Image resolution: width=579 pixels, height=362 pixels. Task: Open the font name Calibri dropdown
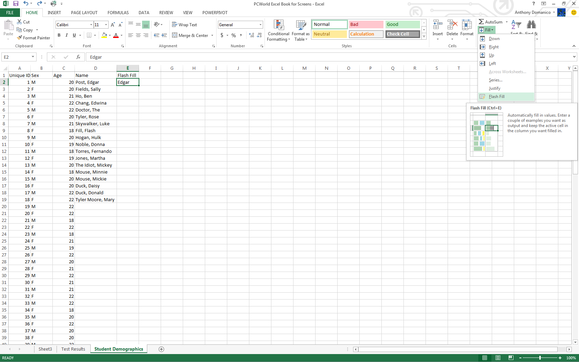[91, 25]
